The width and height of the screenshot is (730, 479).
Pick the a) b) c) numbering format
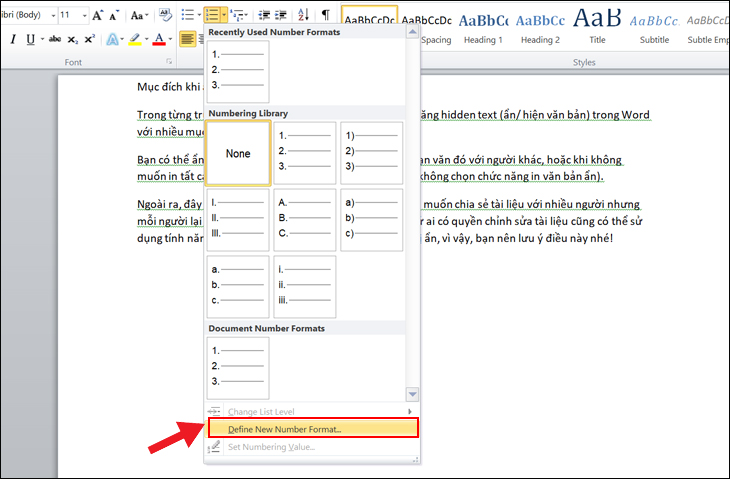click(x=372, y=220)
